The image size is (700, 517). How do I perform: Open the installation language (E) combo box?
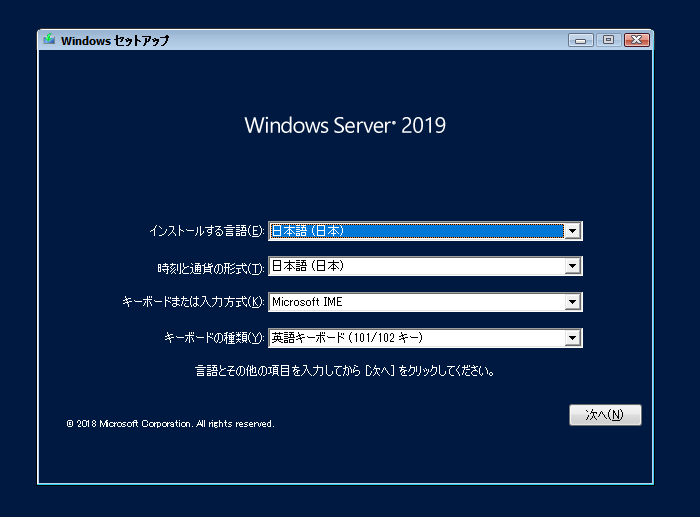click(x=425, y=231)
